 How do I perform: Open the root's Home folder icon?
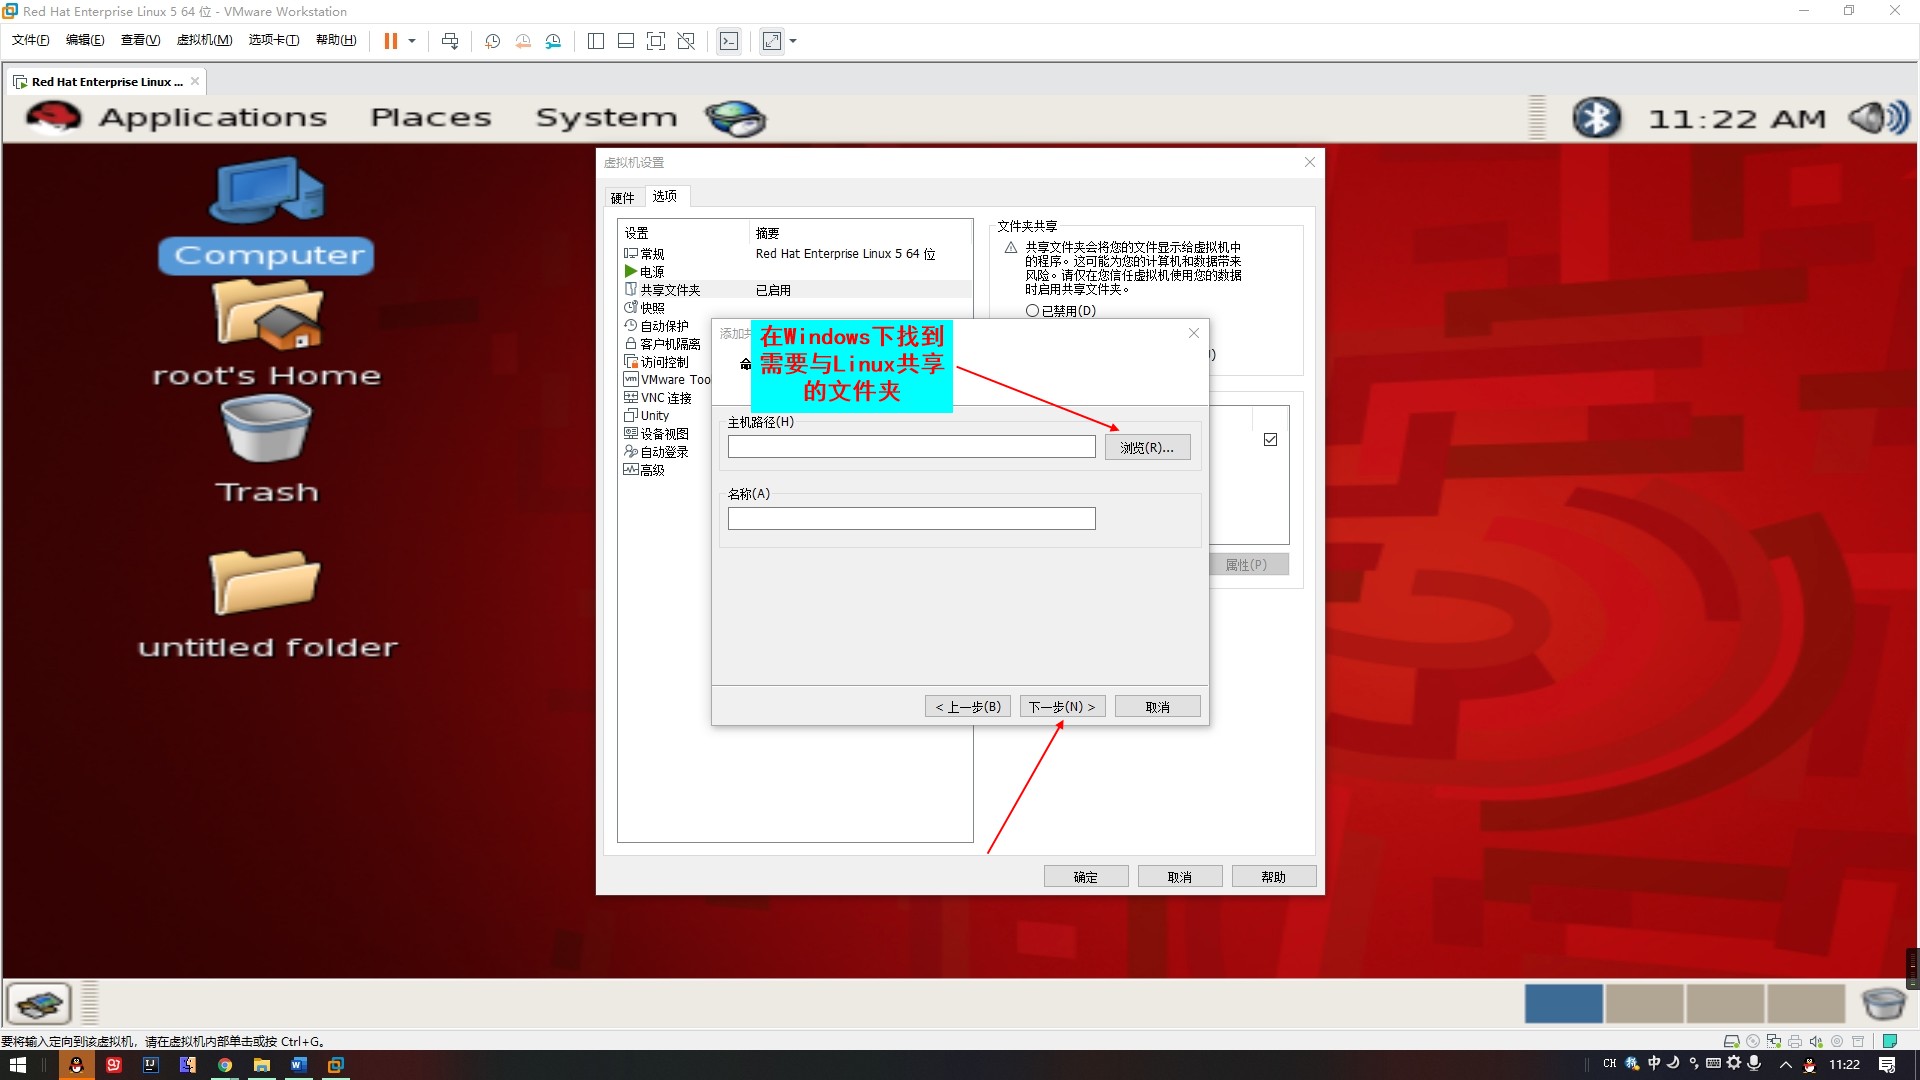[x=266, y=333]
